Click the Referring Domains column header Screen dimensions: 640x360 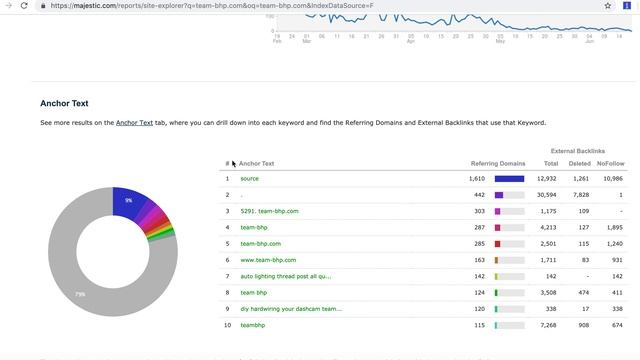pyautogui.click(x=498, y=163)
